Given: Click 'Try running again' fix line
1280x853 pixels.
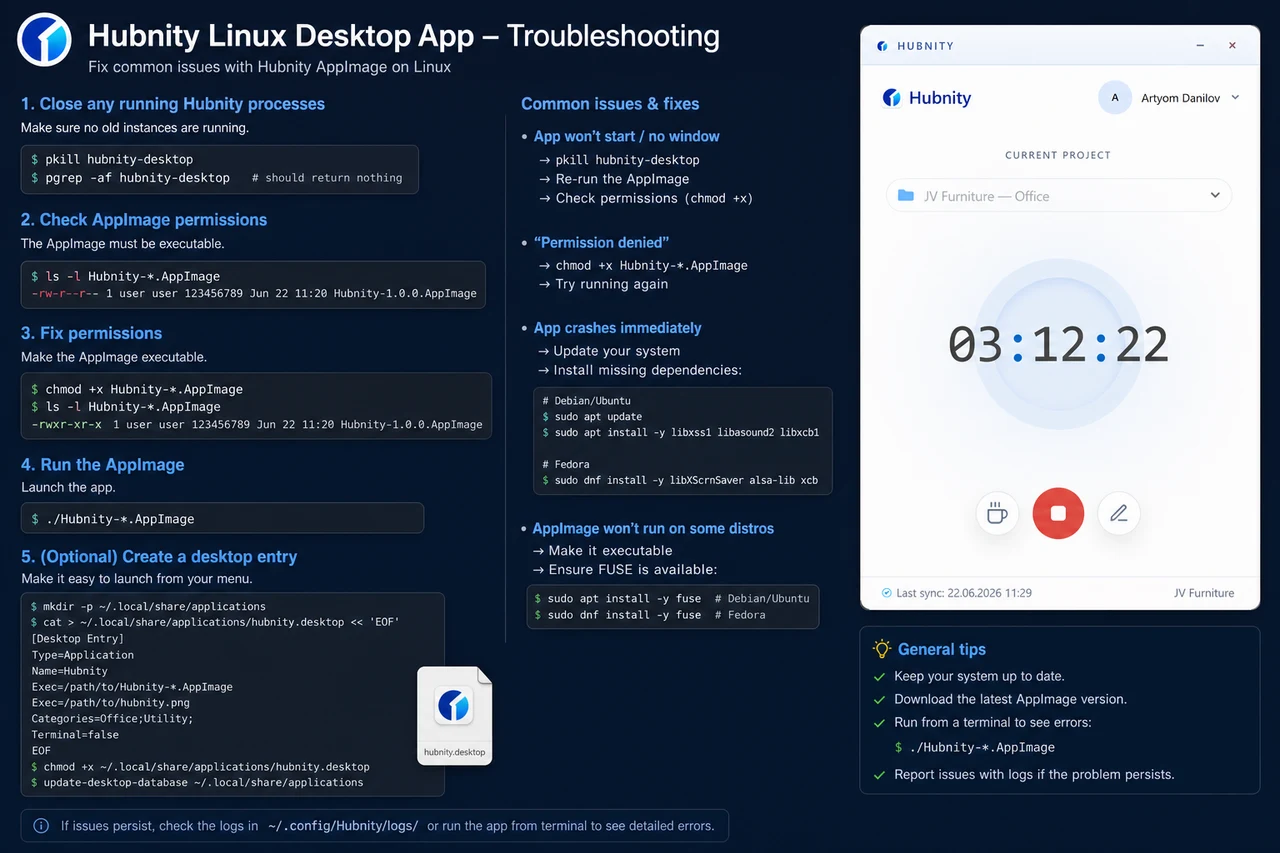Looking at the screenshot, I should click(x=611, y=284).
